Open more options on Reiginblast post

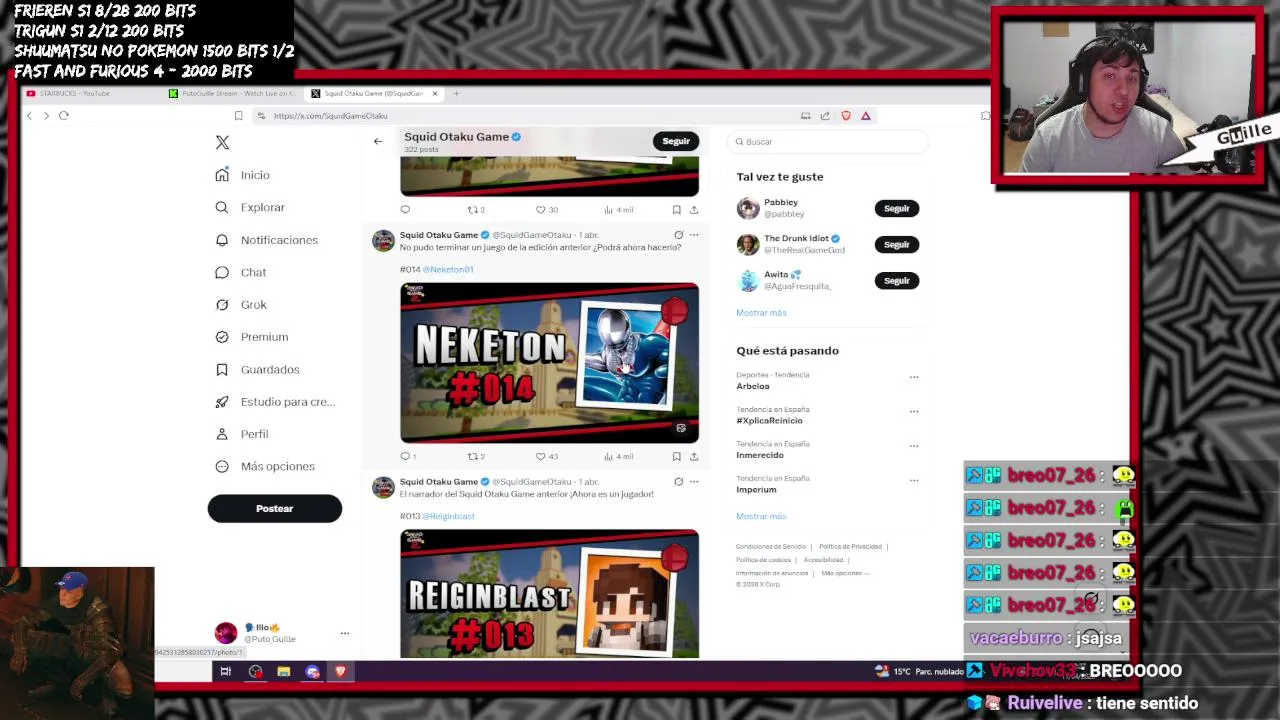tap(693, 482)
